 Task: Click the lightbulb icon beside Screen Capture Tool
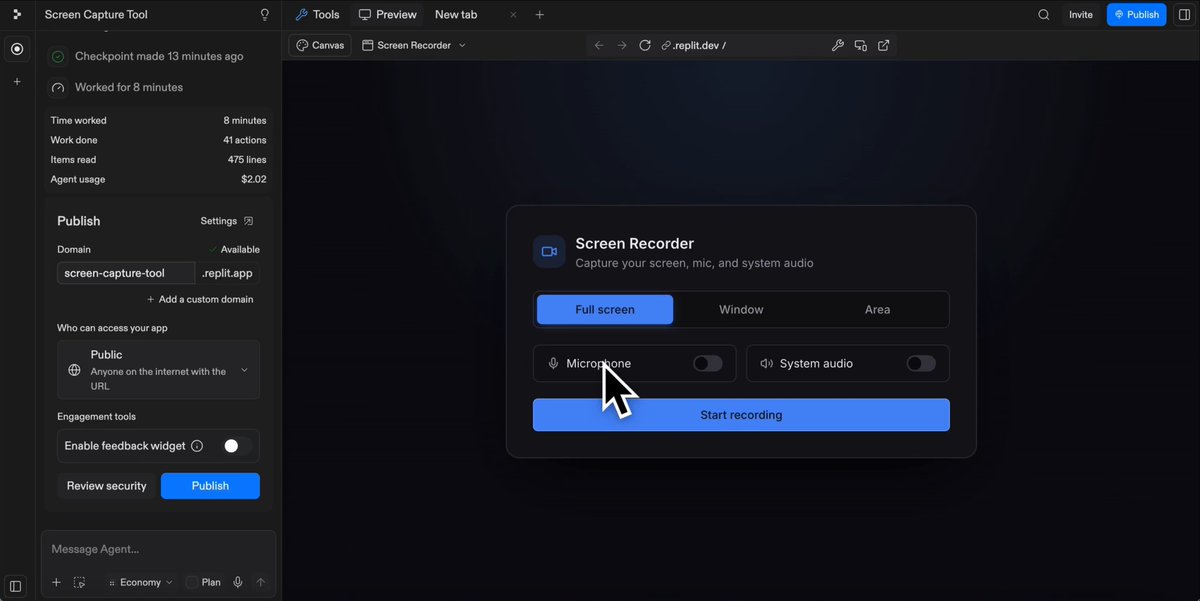click(x=264, y=15)
